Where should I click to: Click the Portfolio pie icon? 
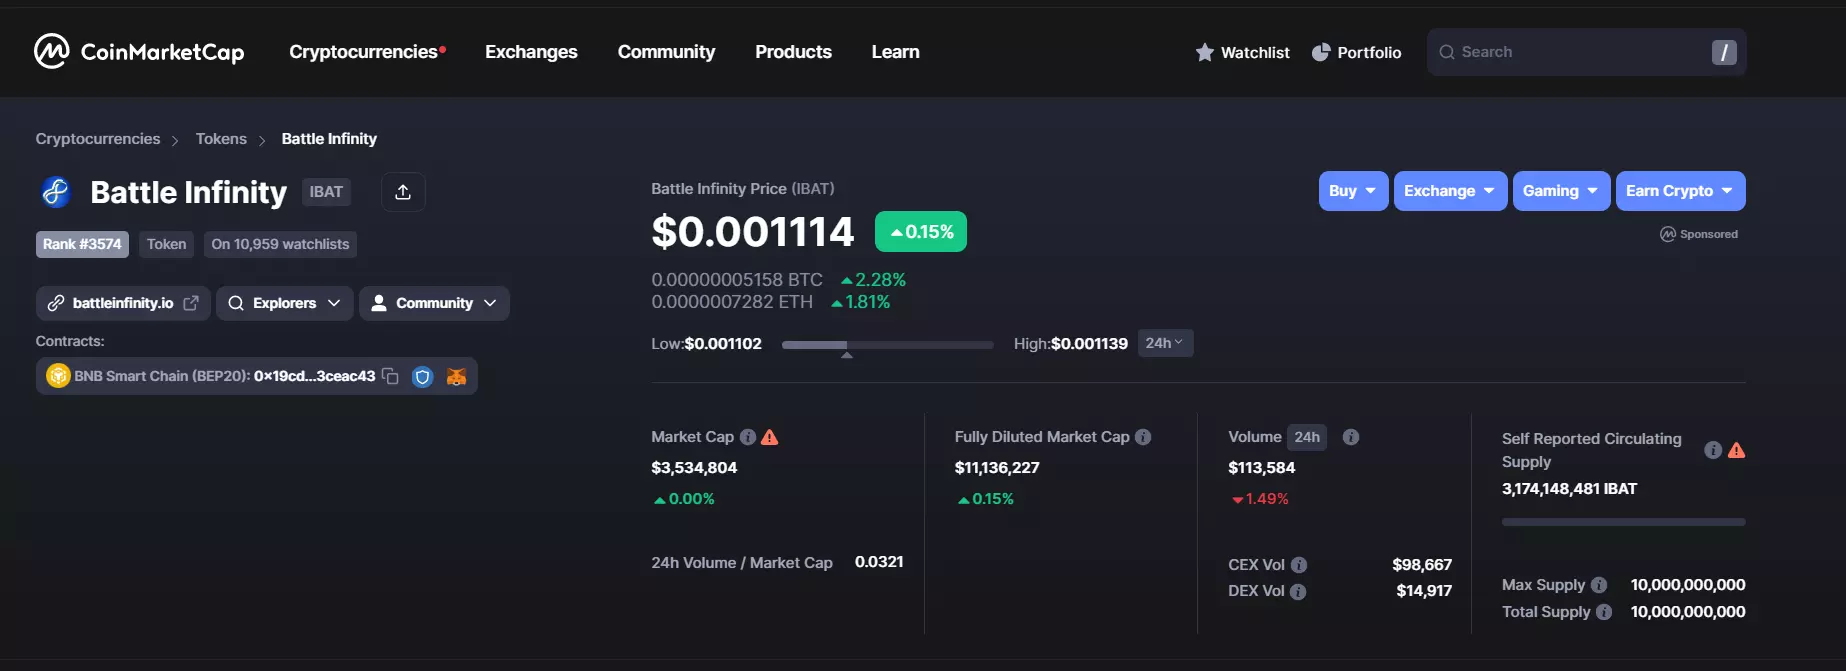(x=1321, y=52)
